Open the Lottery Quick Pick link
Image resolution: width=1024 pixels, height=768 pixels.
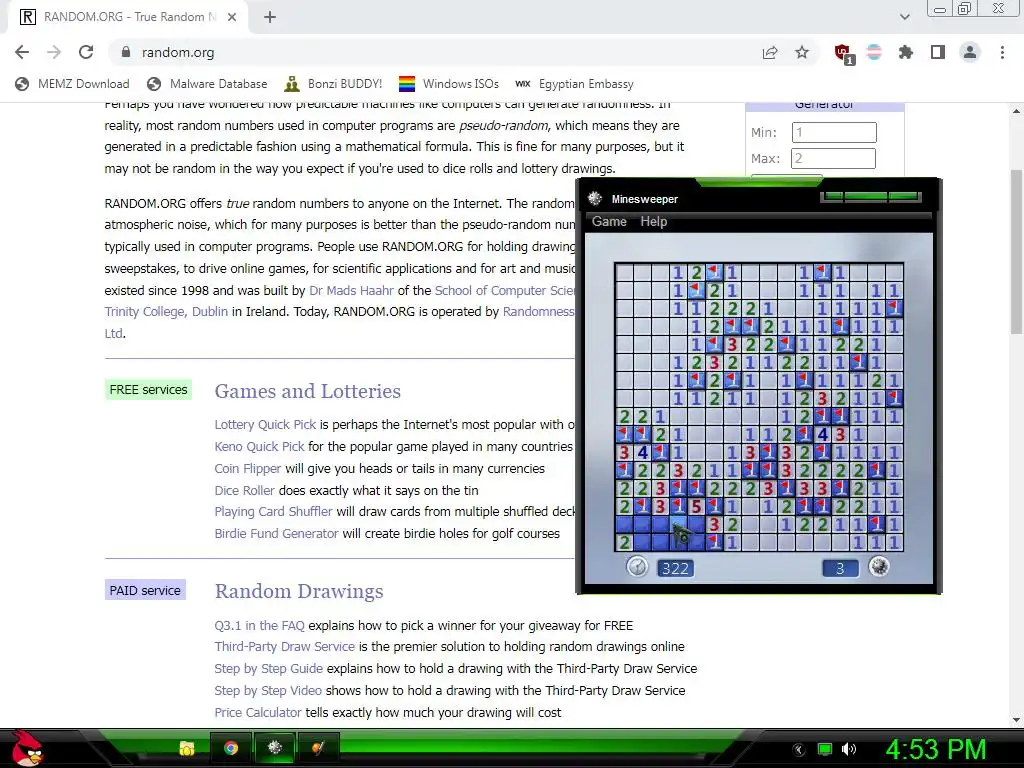pos(265,424)
